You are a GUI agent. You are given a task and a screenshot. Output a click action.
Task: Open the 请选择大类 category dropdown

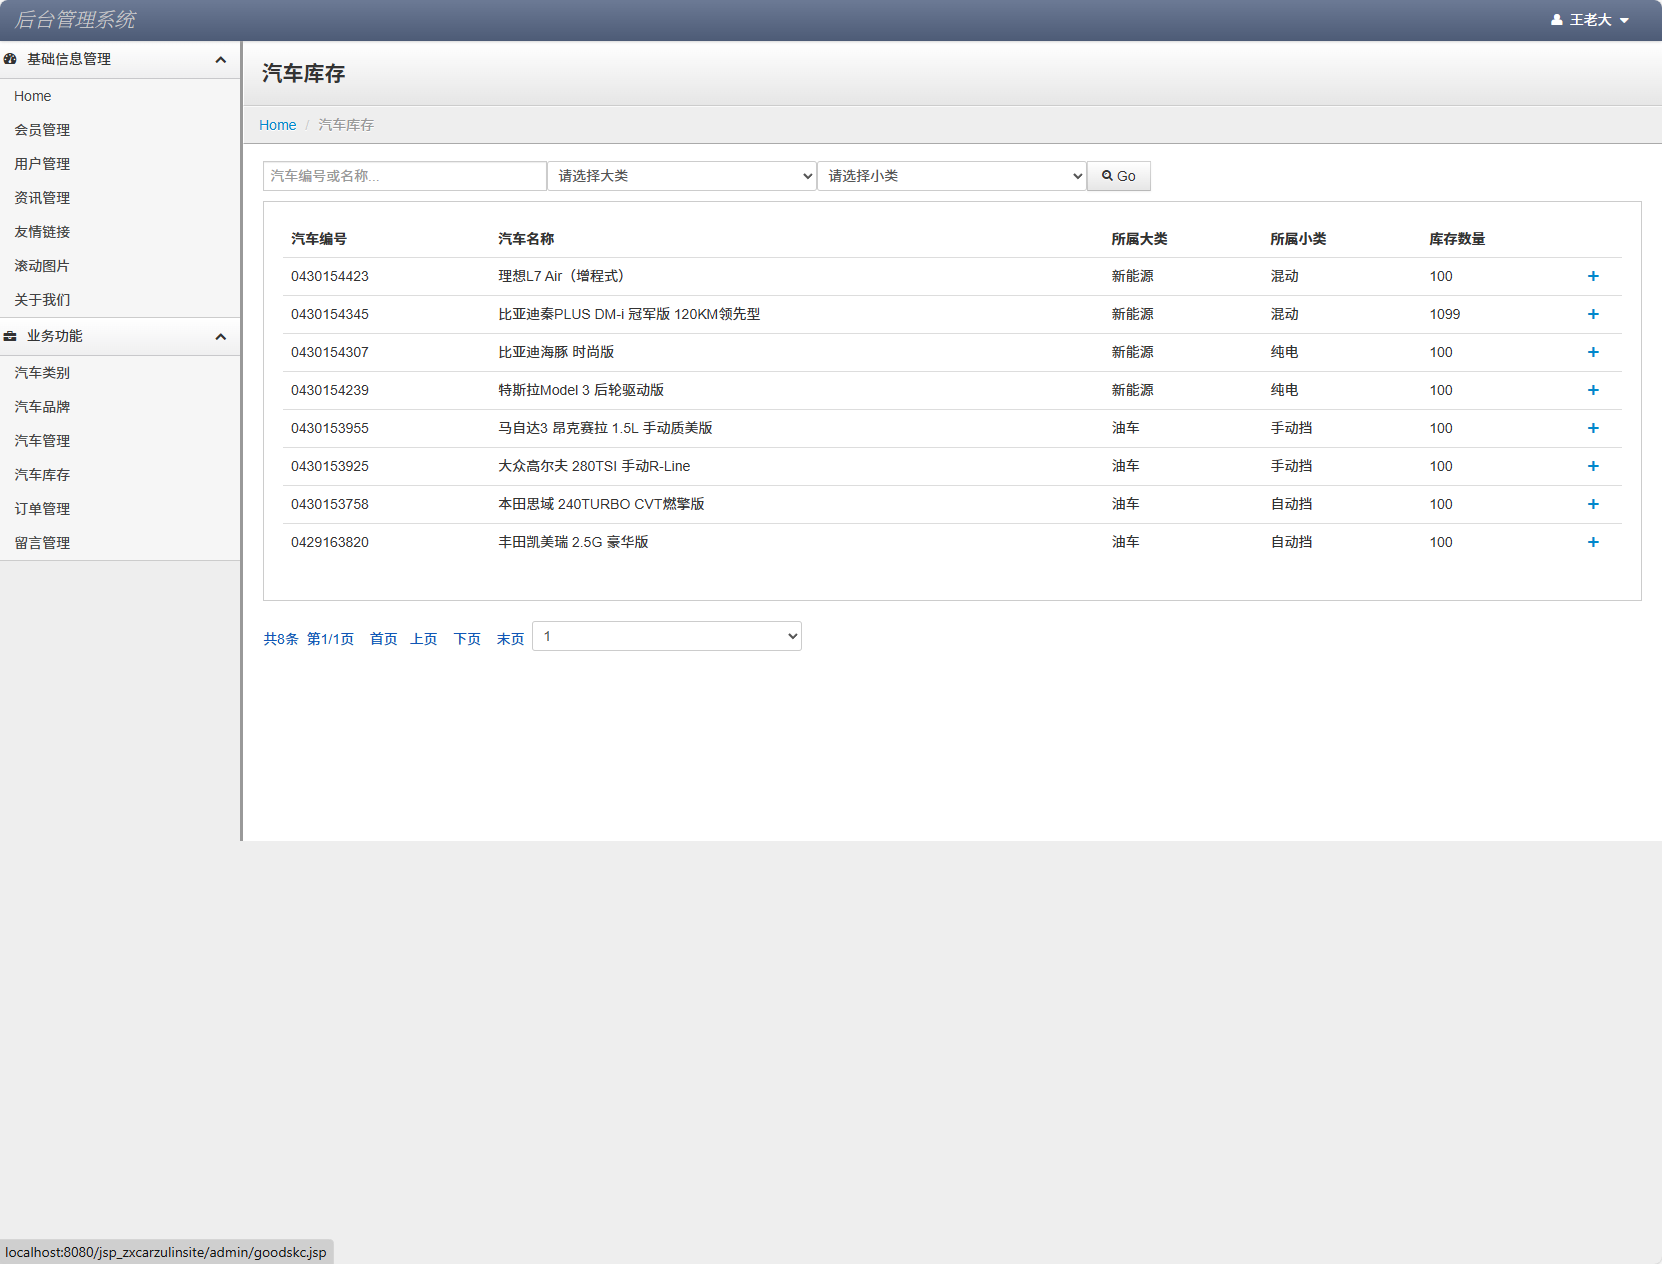pos(682,176)
